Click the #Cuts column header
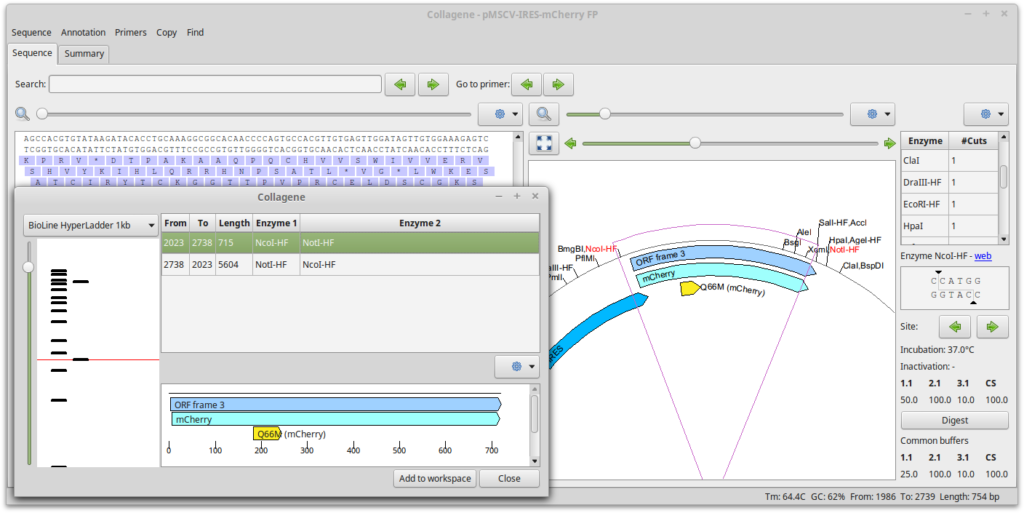Image resolution: width=1024 pixels, height=513 pixels. 974,141
